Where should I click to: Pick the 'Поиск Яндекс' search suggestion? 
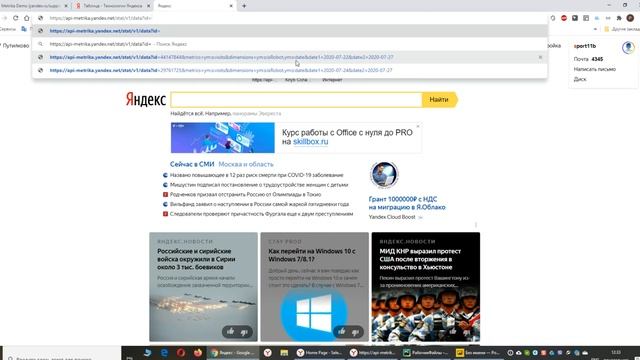290,44
